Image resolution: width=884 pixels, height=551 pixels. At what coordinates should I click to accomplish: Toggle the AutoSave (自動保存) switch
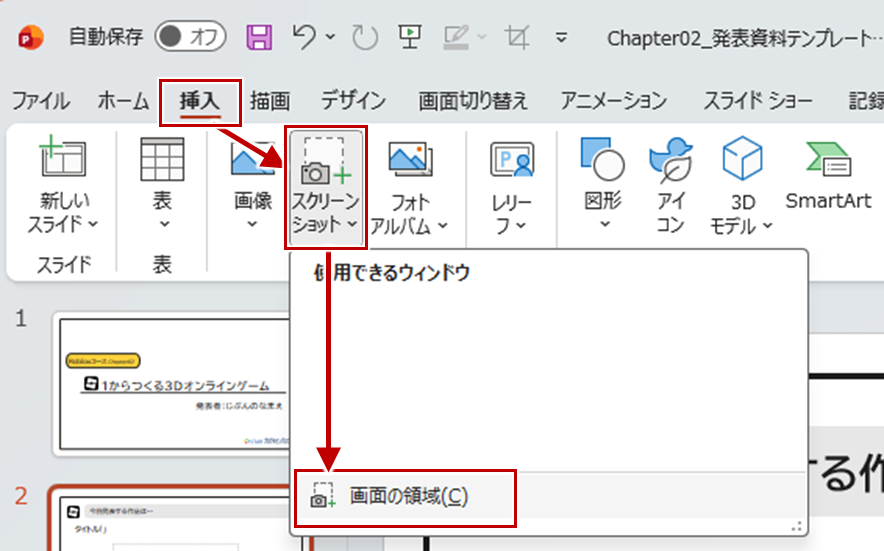point(191,37)
